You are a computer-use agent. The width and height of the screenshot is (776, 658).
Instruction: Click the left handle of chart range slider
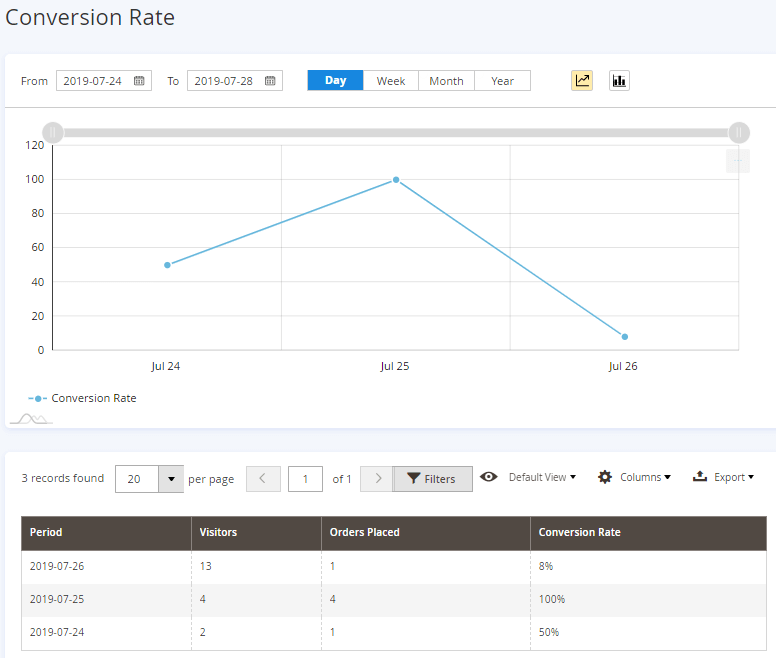(53, 132)
